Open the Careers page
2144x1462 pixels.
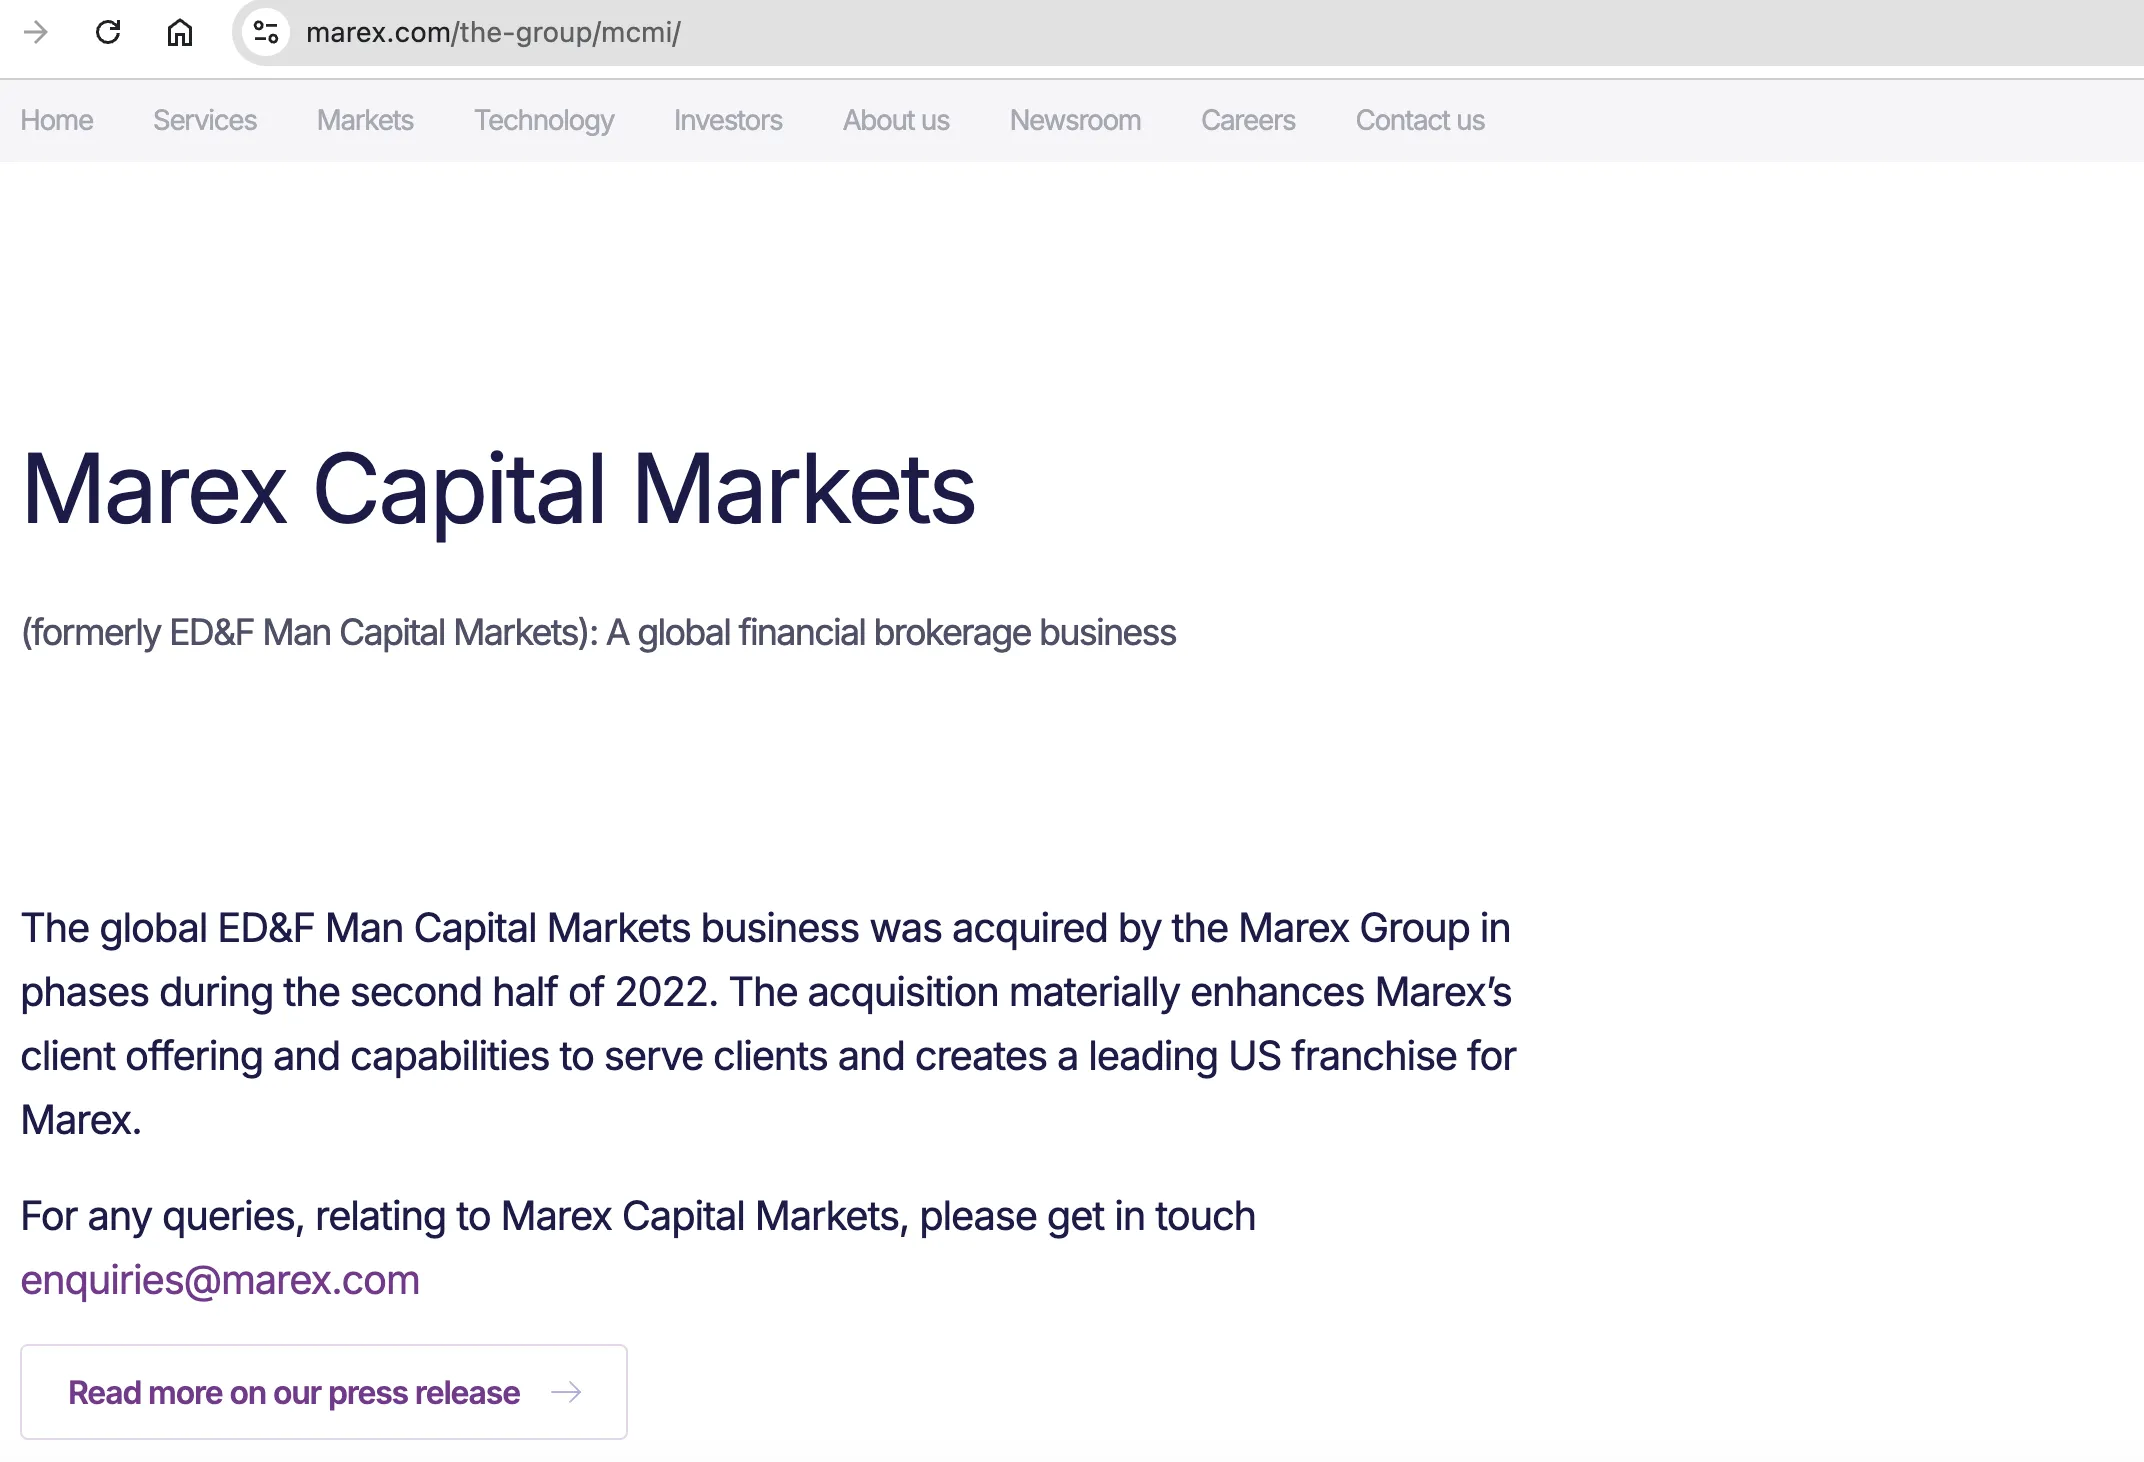click(1248, 120)
